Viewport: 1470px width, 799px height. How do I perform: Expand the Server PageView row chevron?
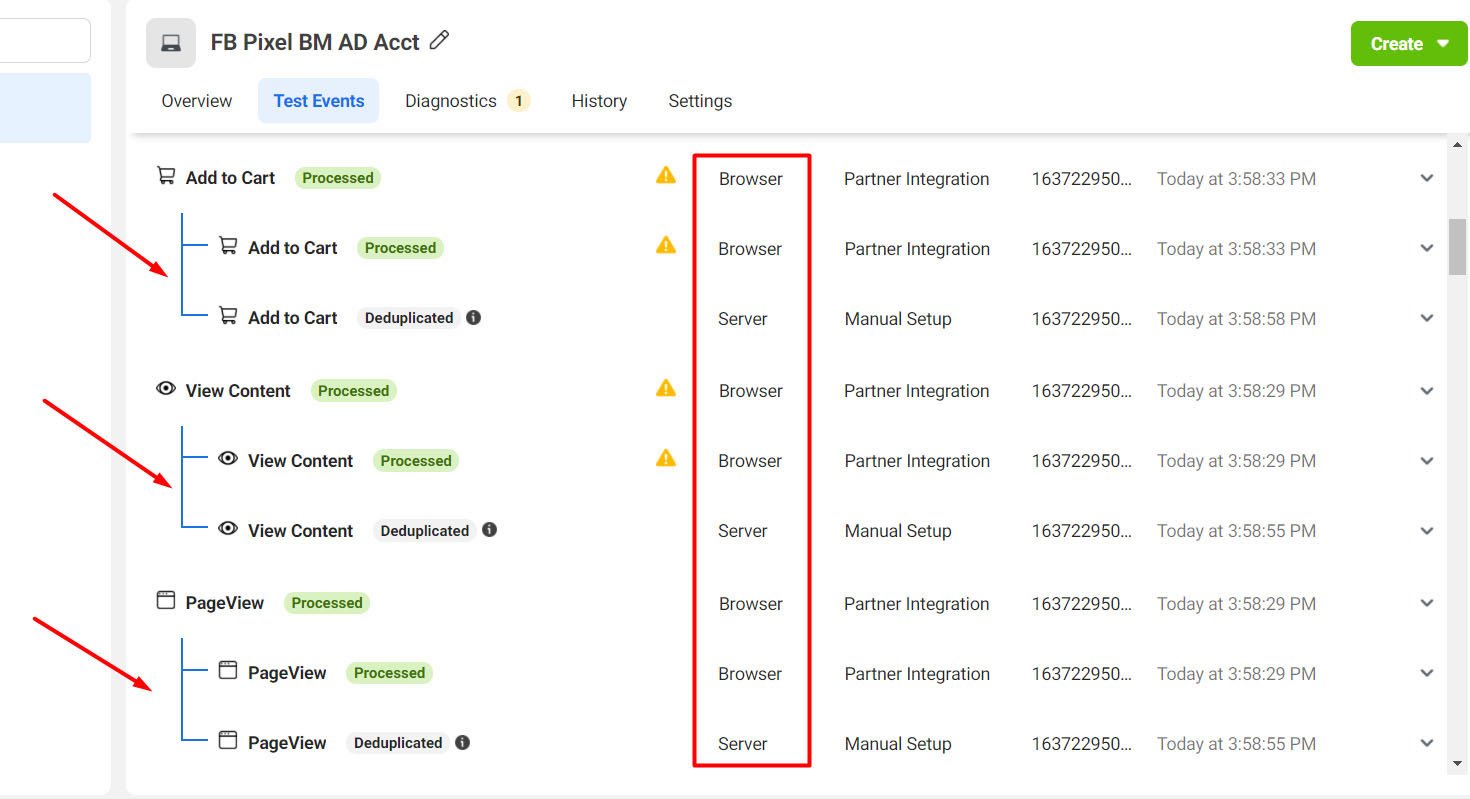pyautogui.click(x=1427, y=744)
